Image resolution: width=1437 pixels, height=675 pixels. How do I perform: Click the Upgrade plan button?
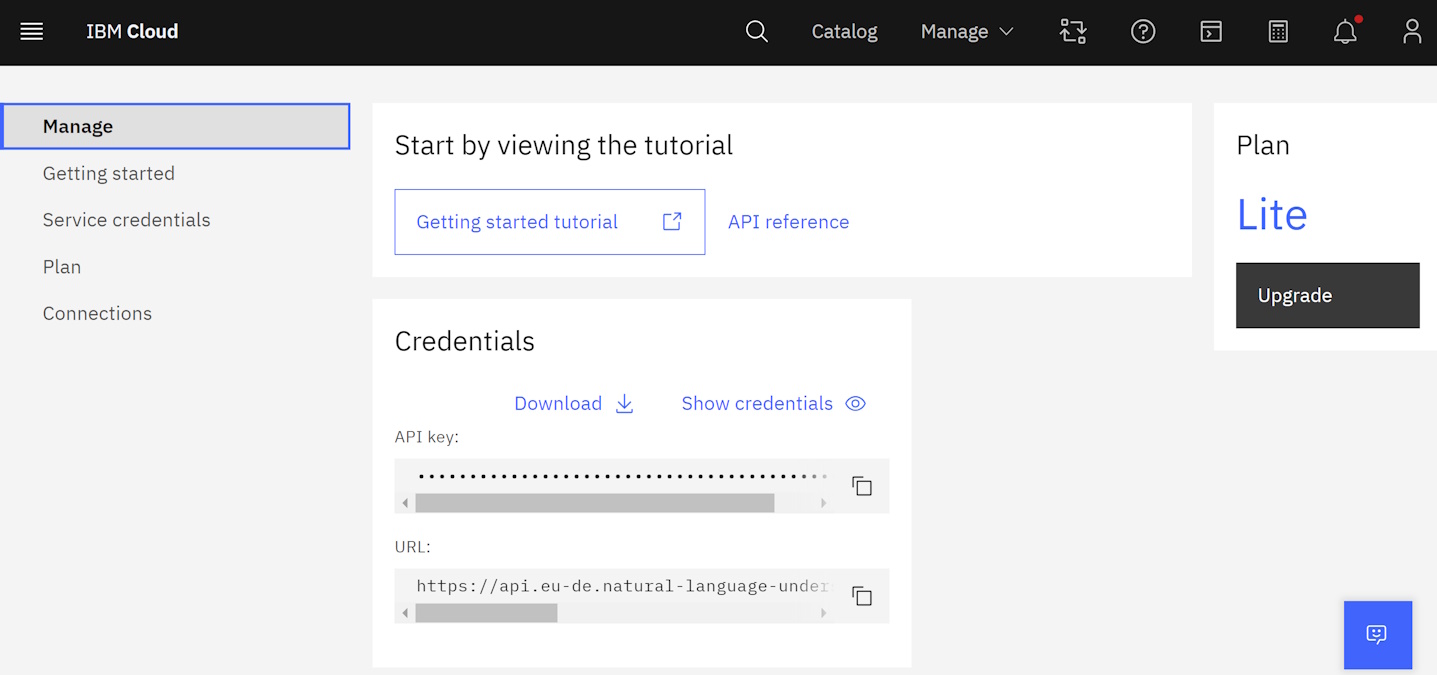point(1327,295)
